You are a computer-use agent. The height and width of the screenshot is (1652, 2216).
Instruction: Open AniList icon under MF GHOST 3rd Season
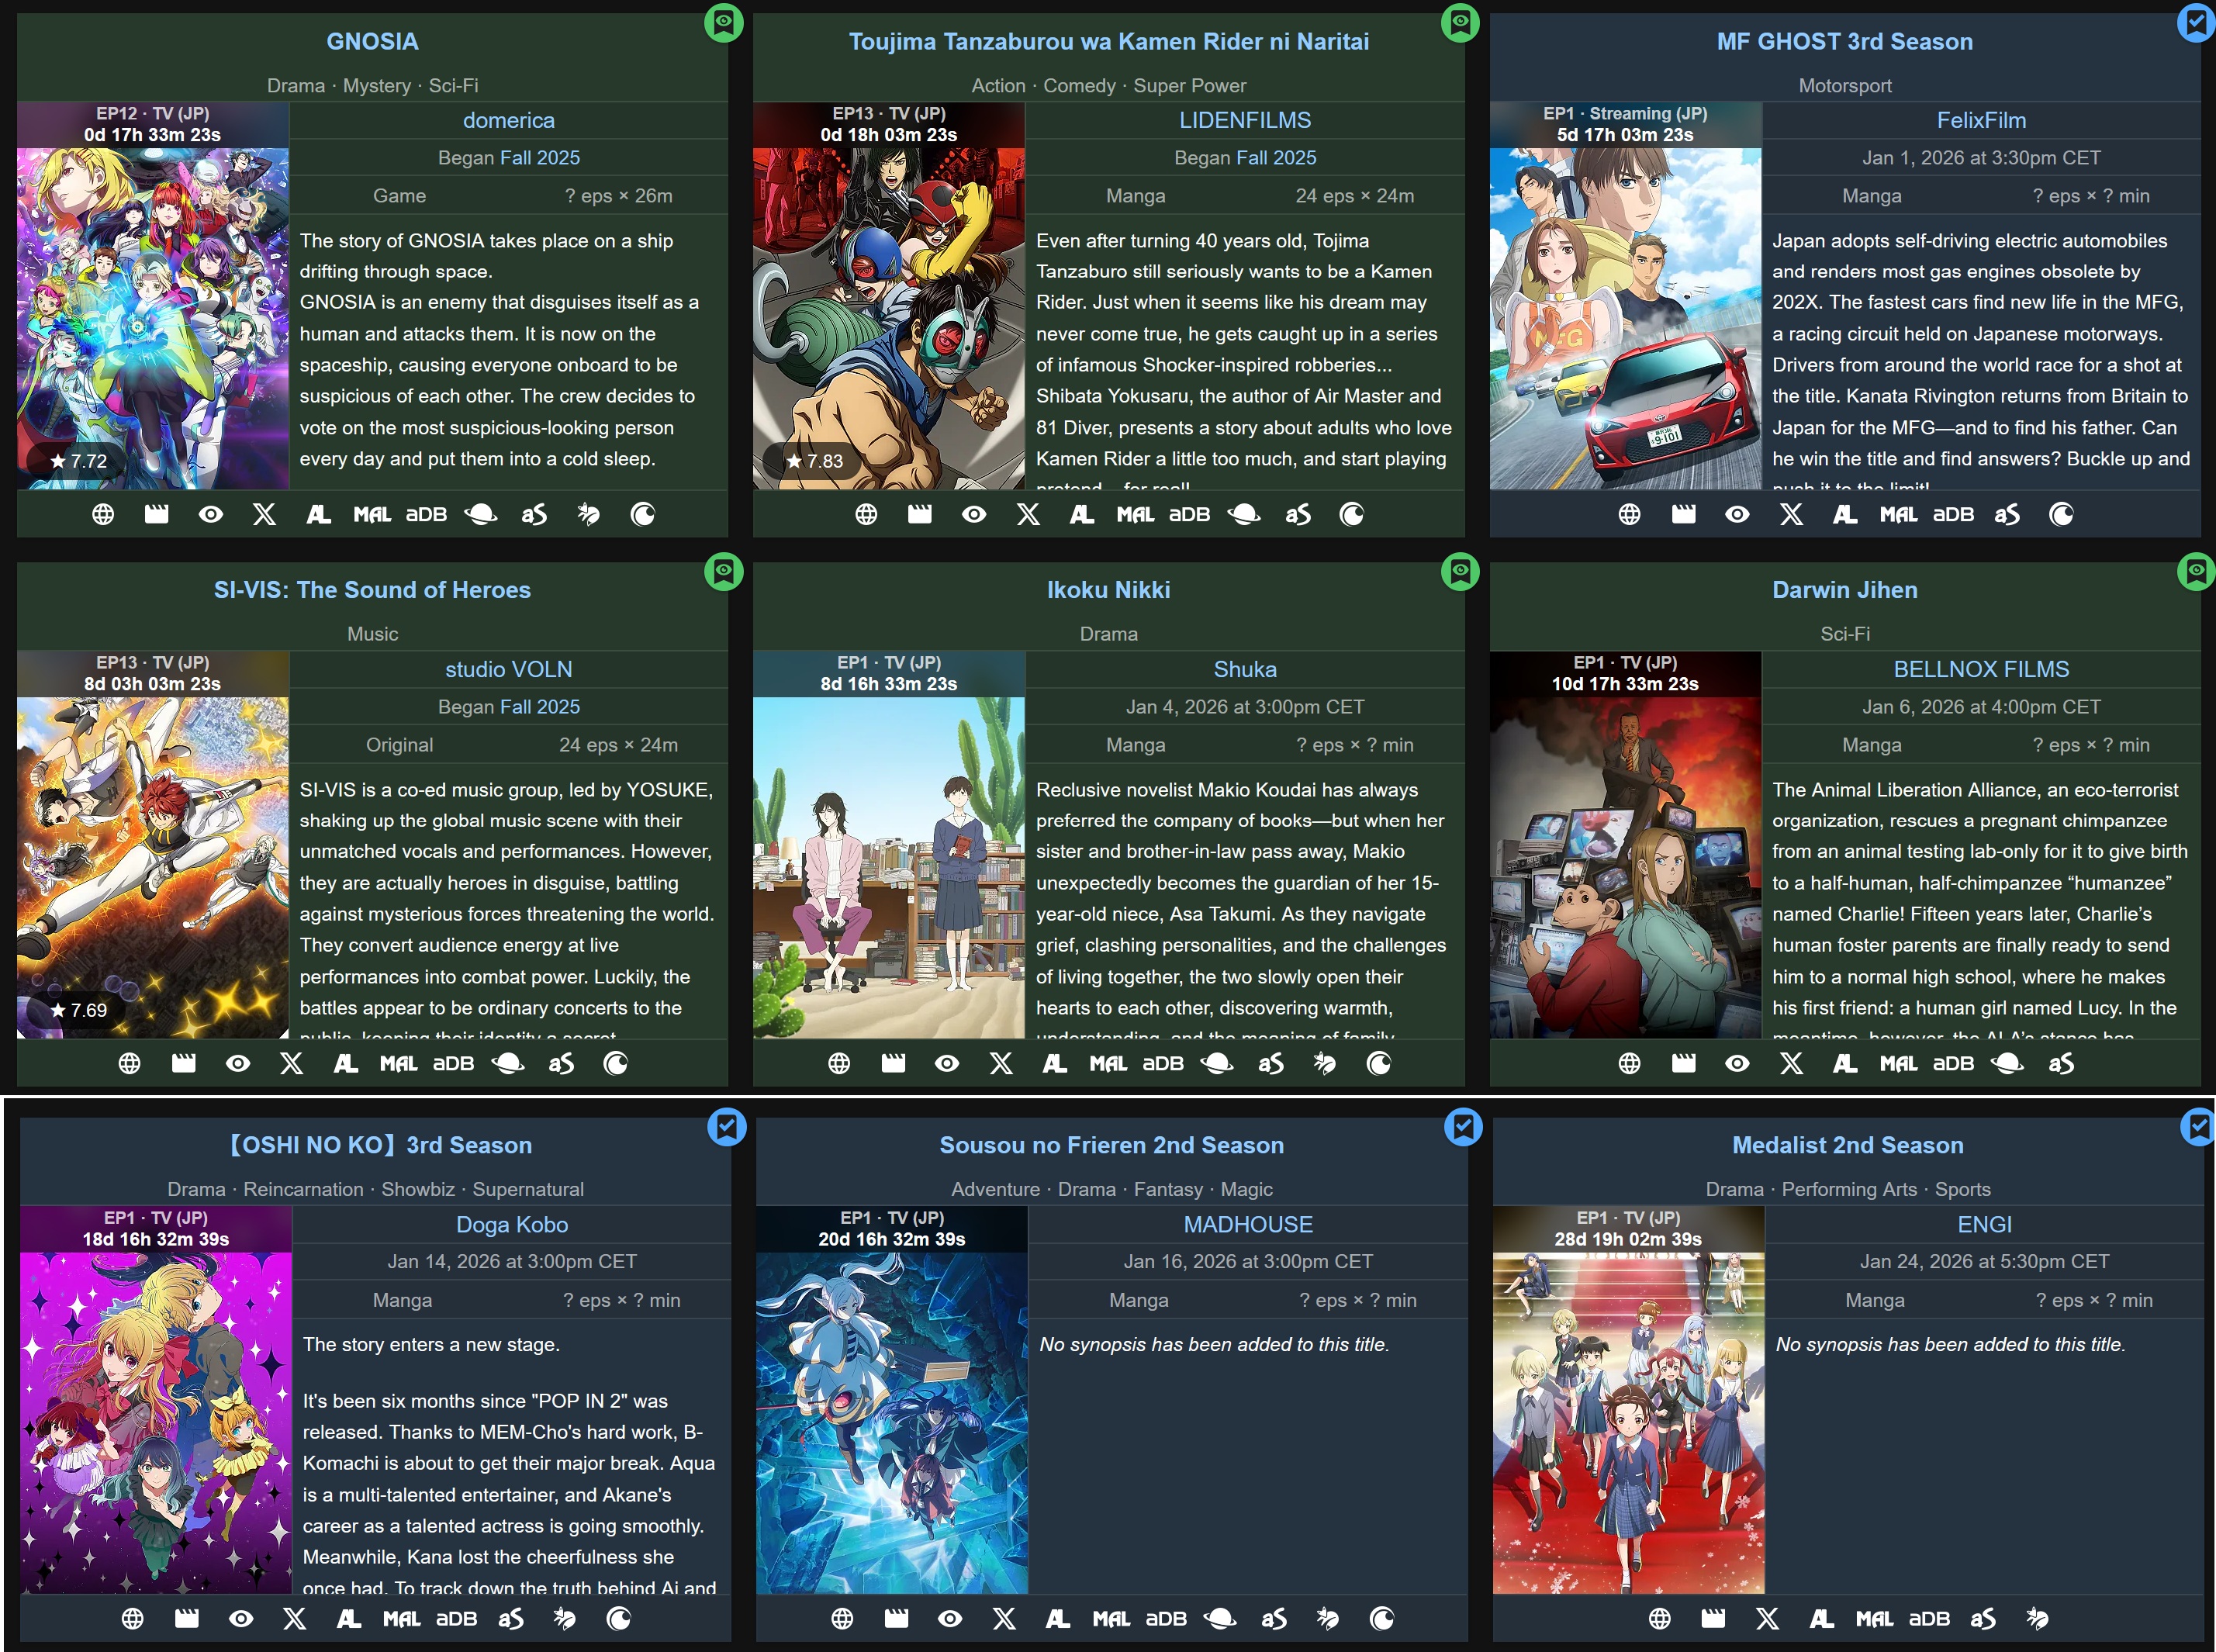pos(1845,514)
